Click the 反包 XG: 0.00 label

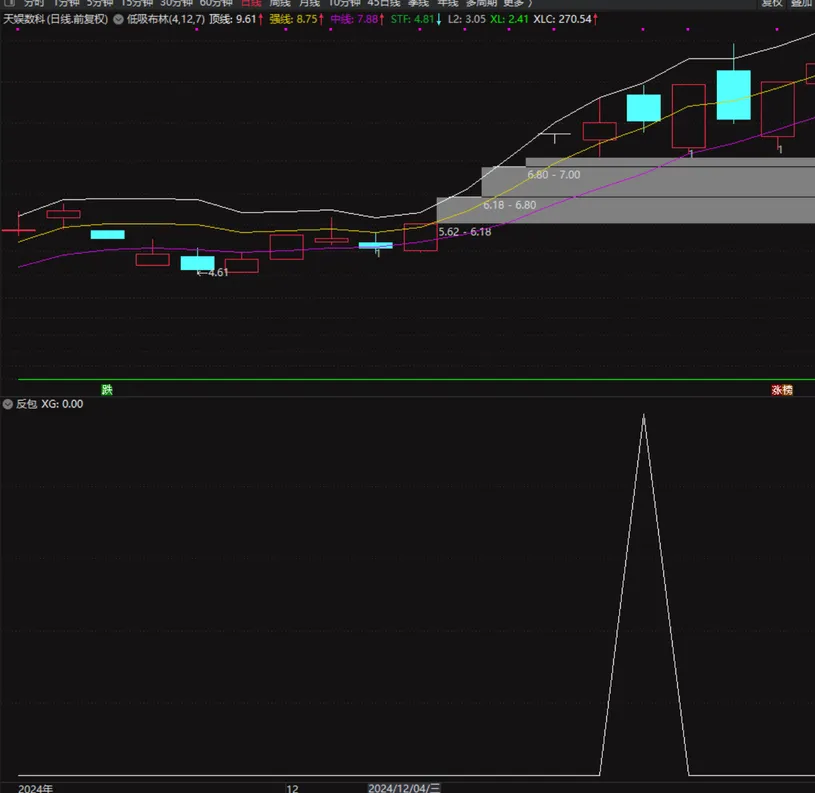(x=49, y=404)
